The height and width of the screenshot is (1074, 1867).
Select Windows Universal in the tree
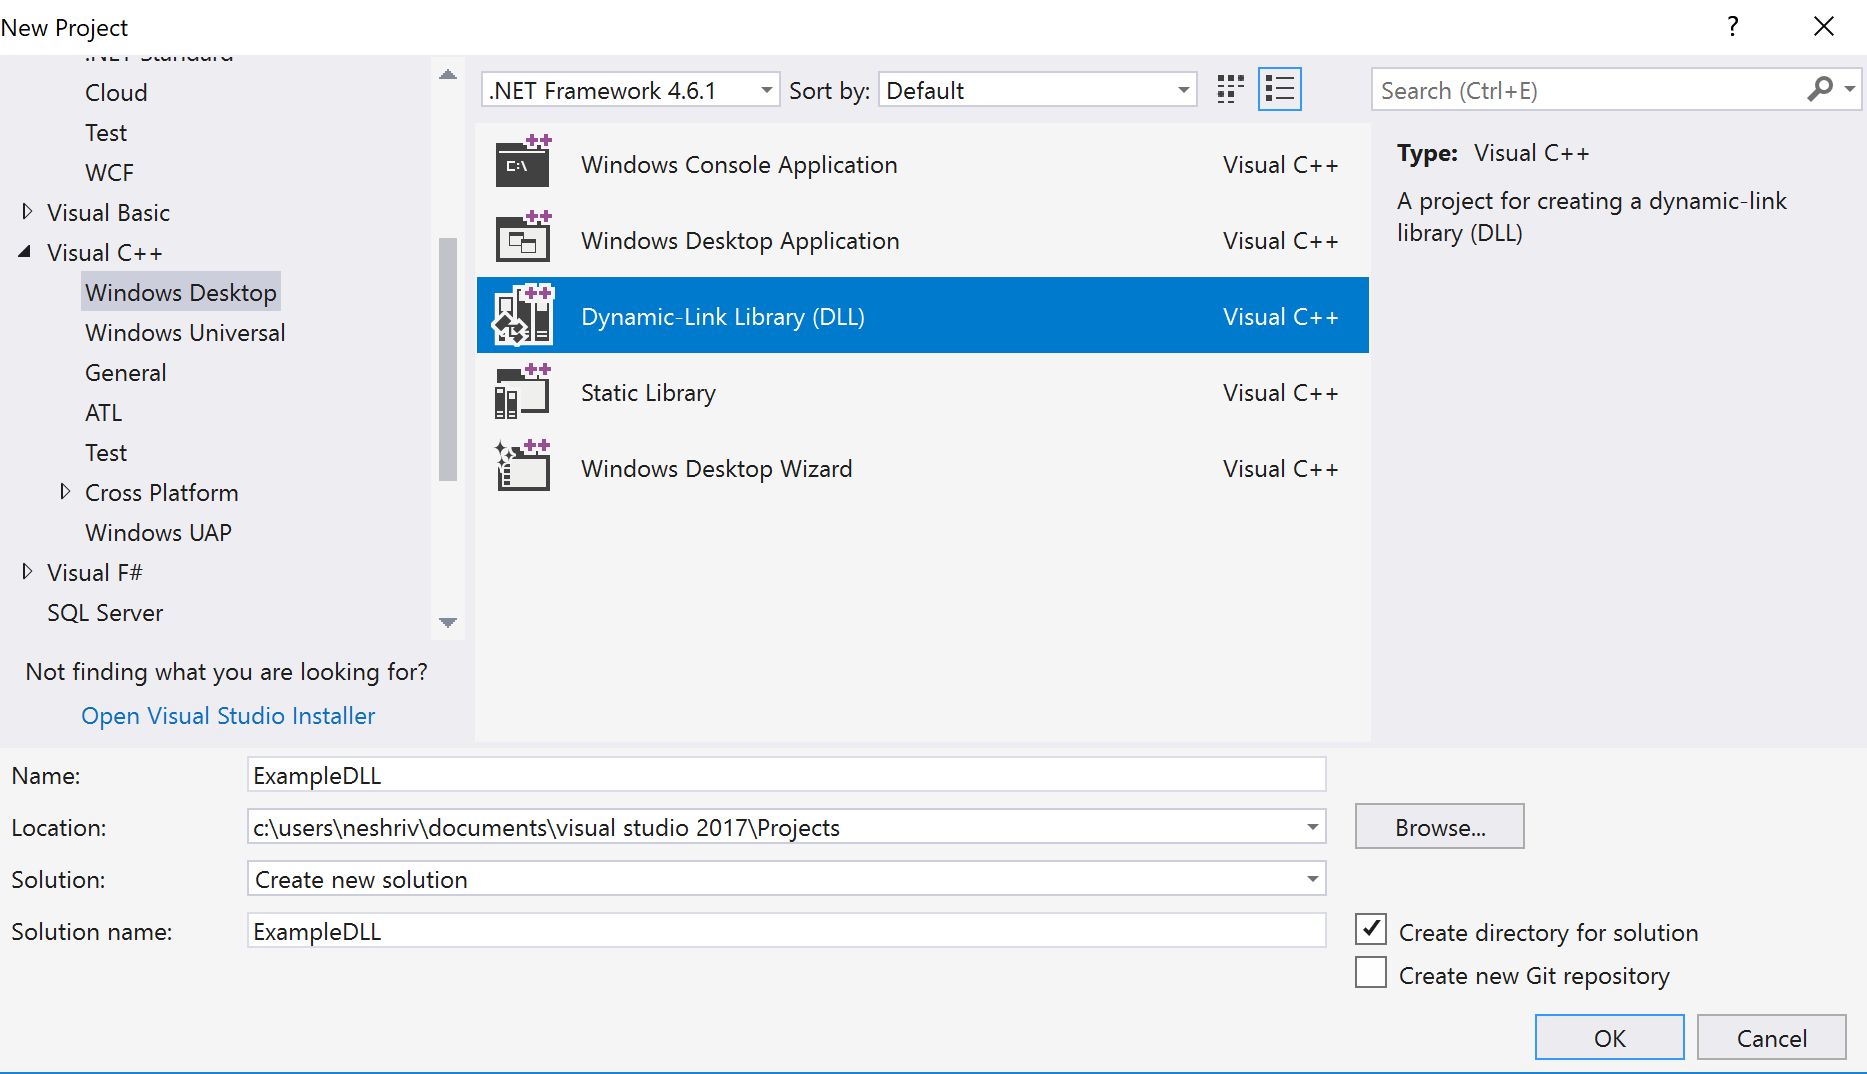(185, 333)
